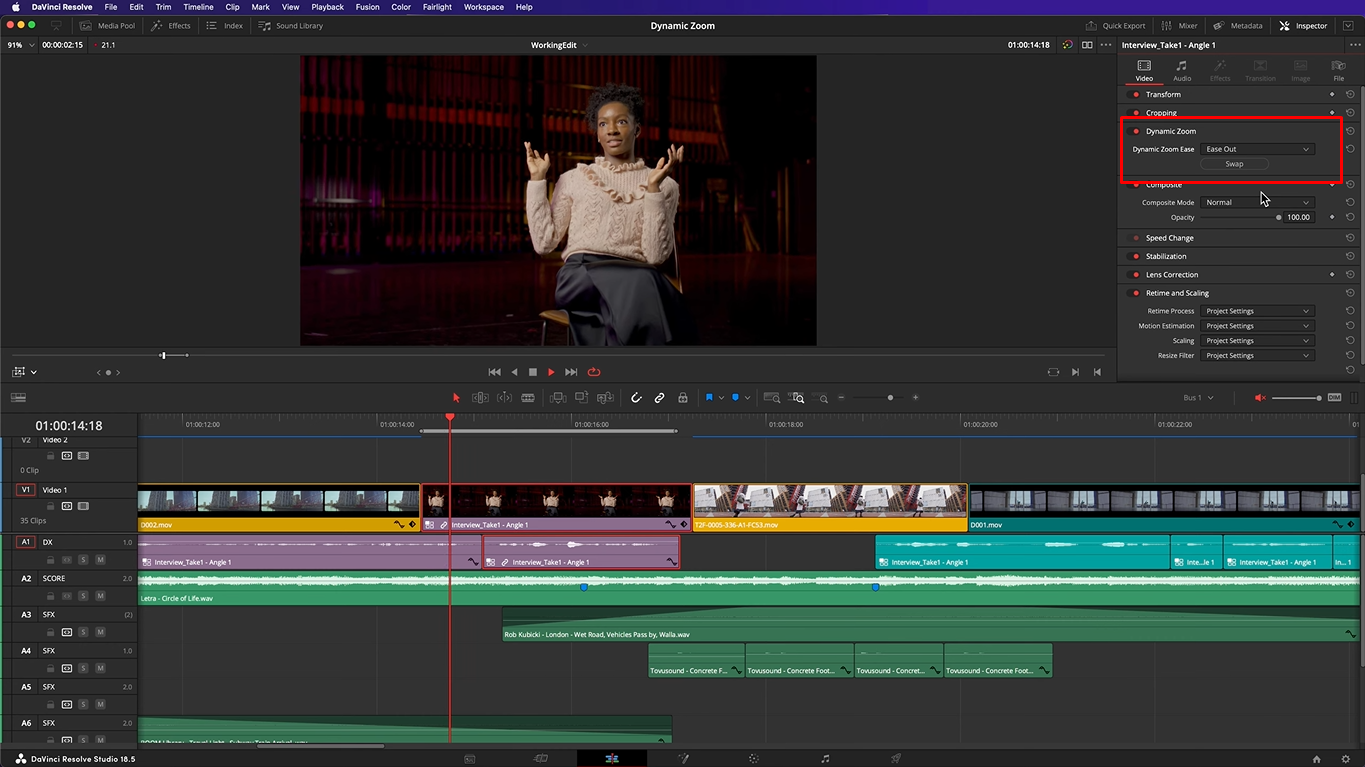The height and width of the screenshot is (767, 1365).
Task: Select the Trim Edit mode tool
Action: [479, 397]
